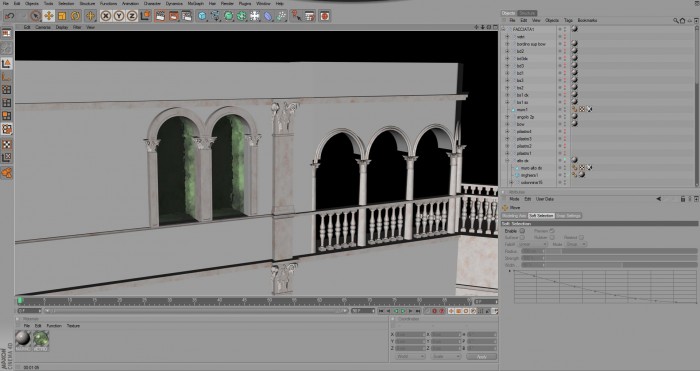Switch to the Snap Settings tab
Screen dimensions: 700x371
(568, 216)
